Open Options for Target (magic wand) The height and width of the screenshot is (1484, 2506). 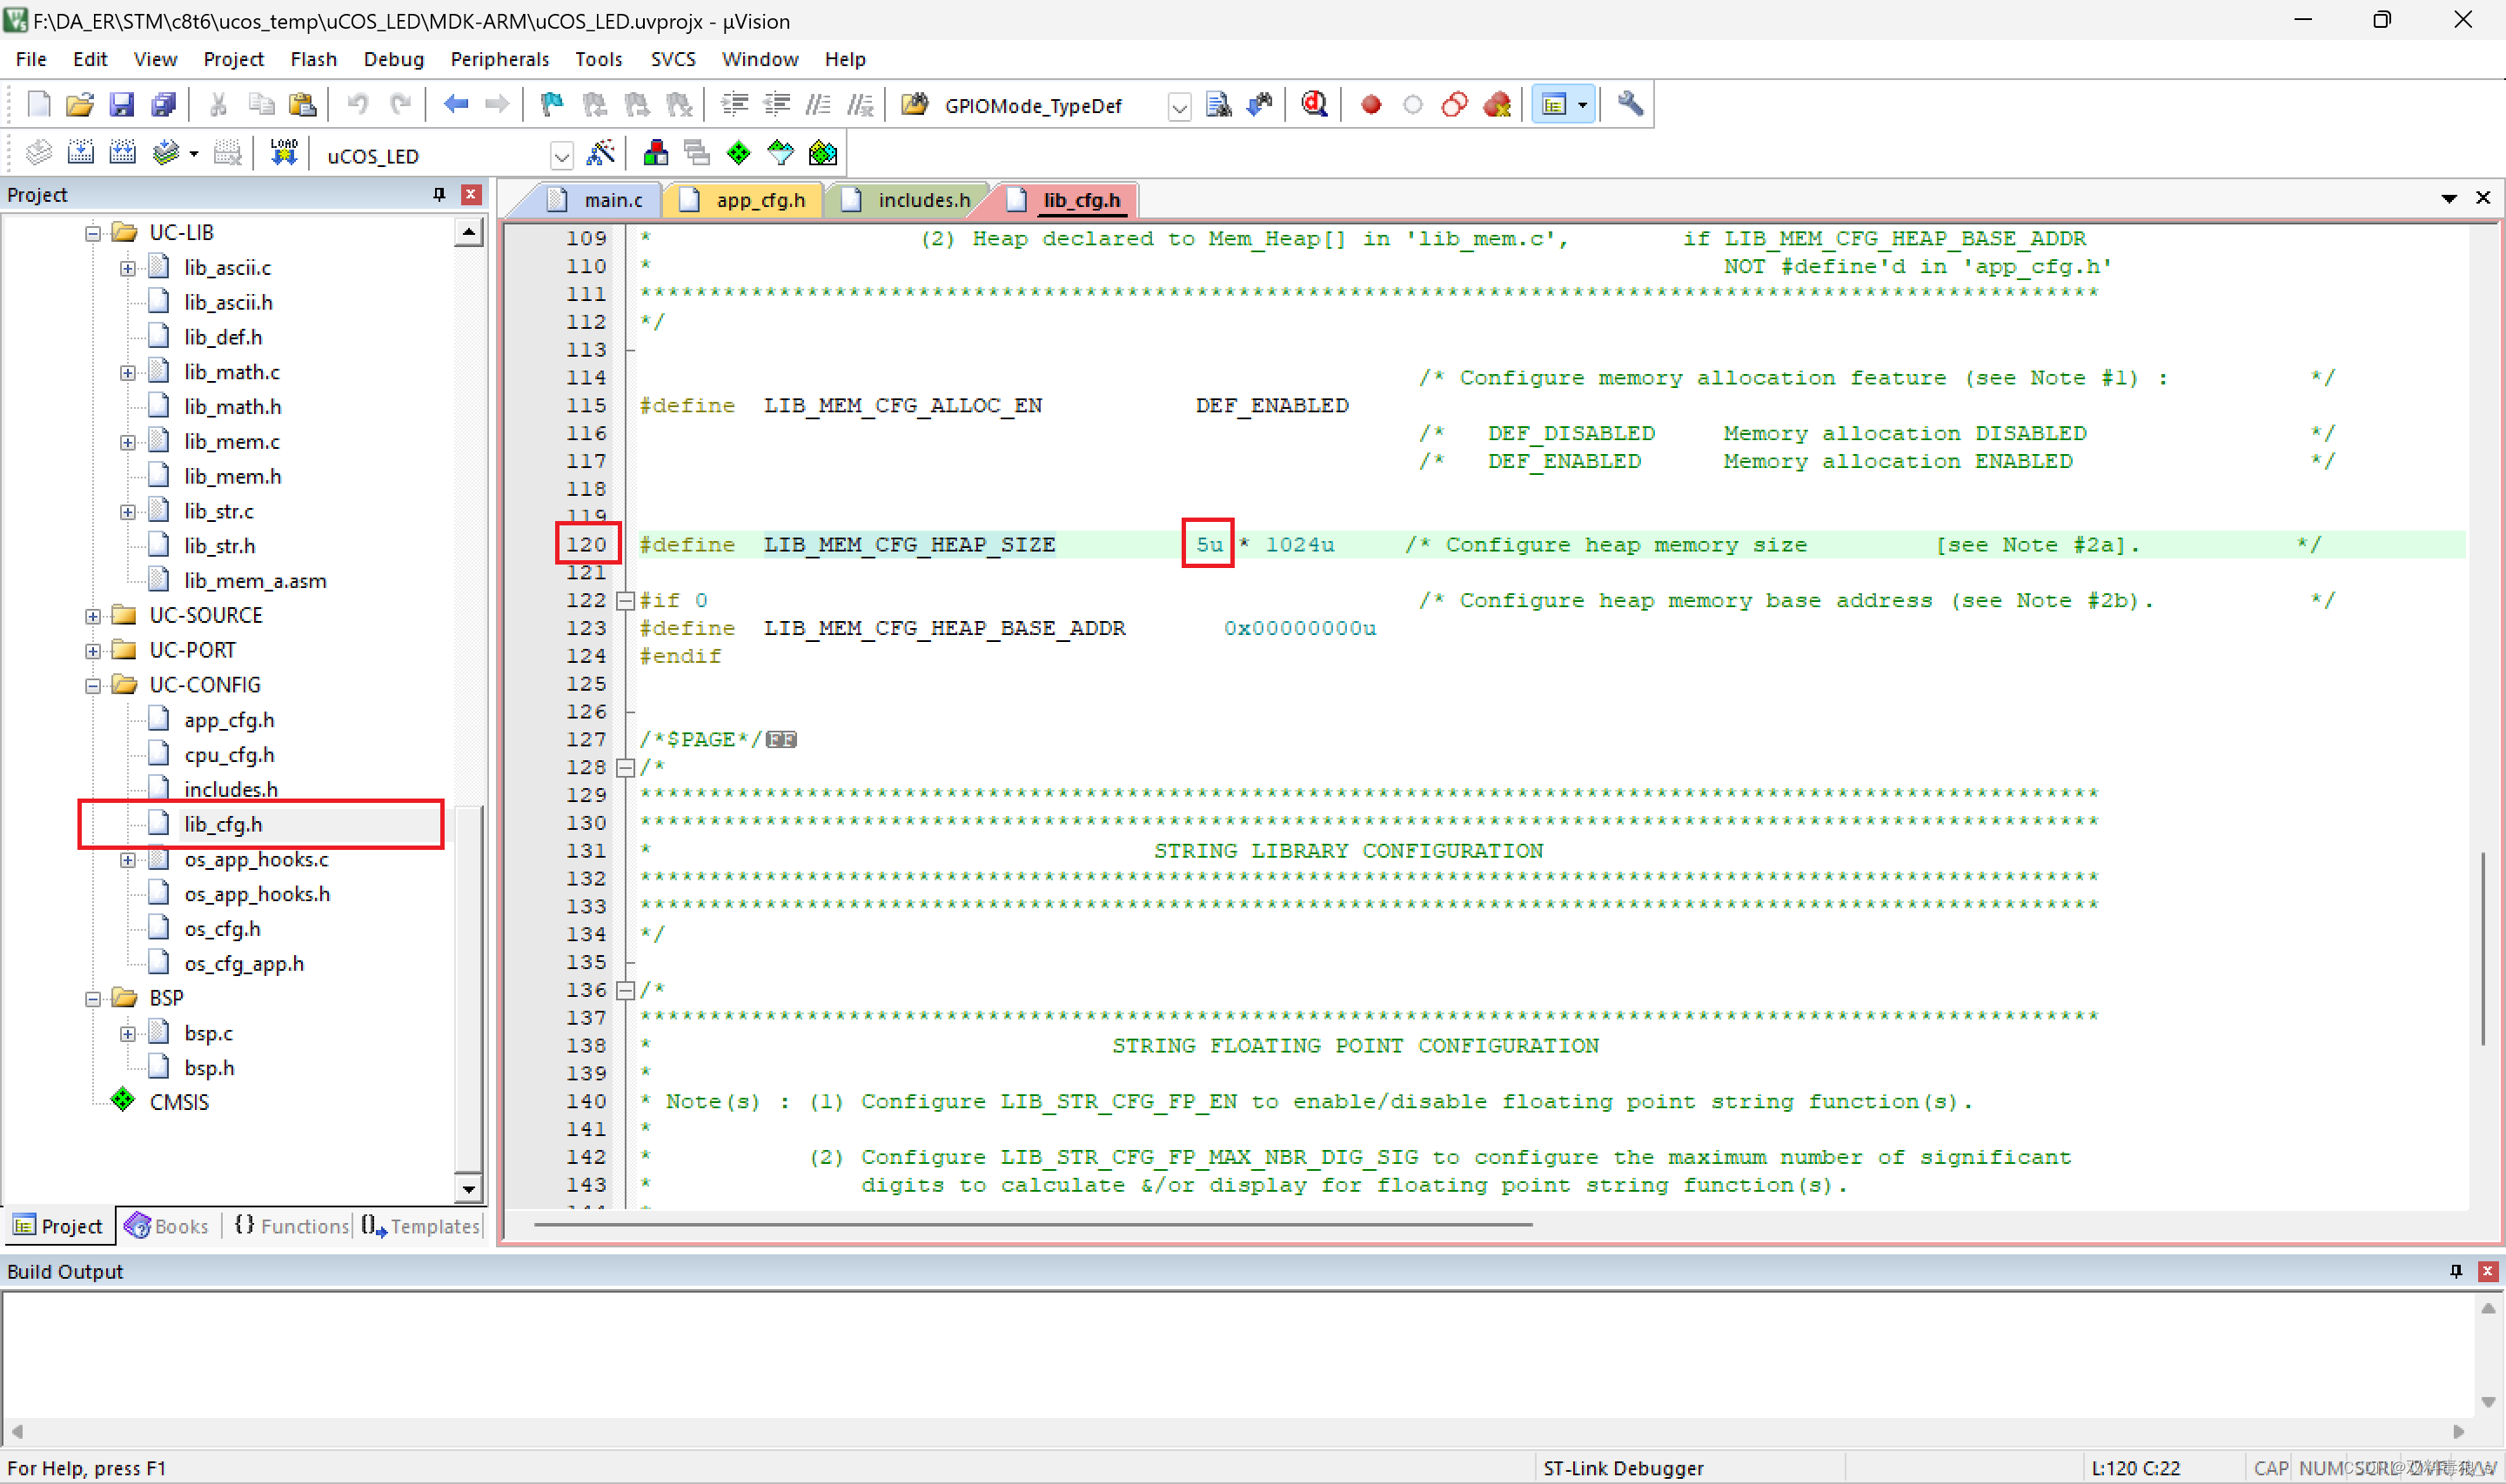[601, 153]
